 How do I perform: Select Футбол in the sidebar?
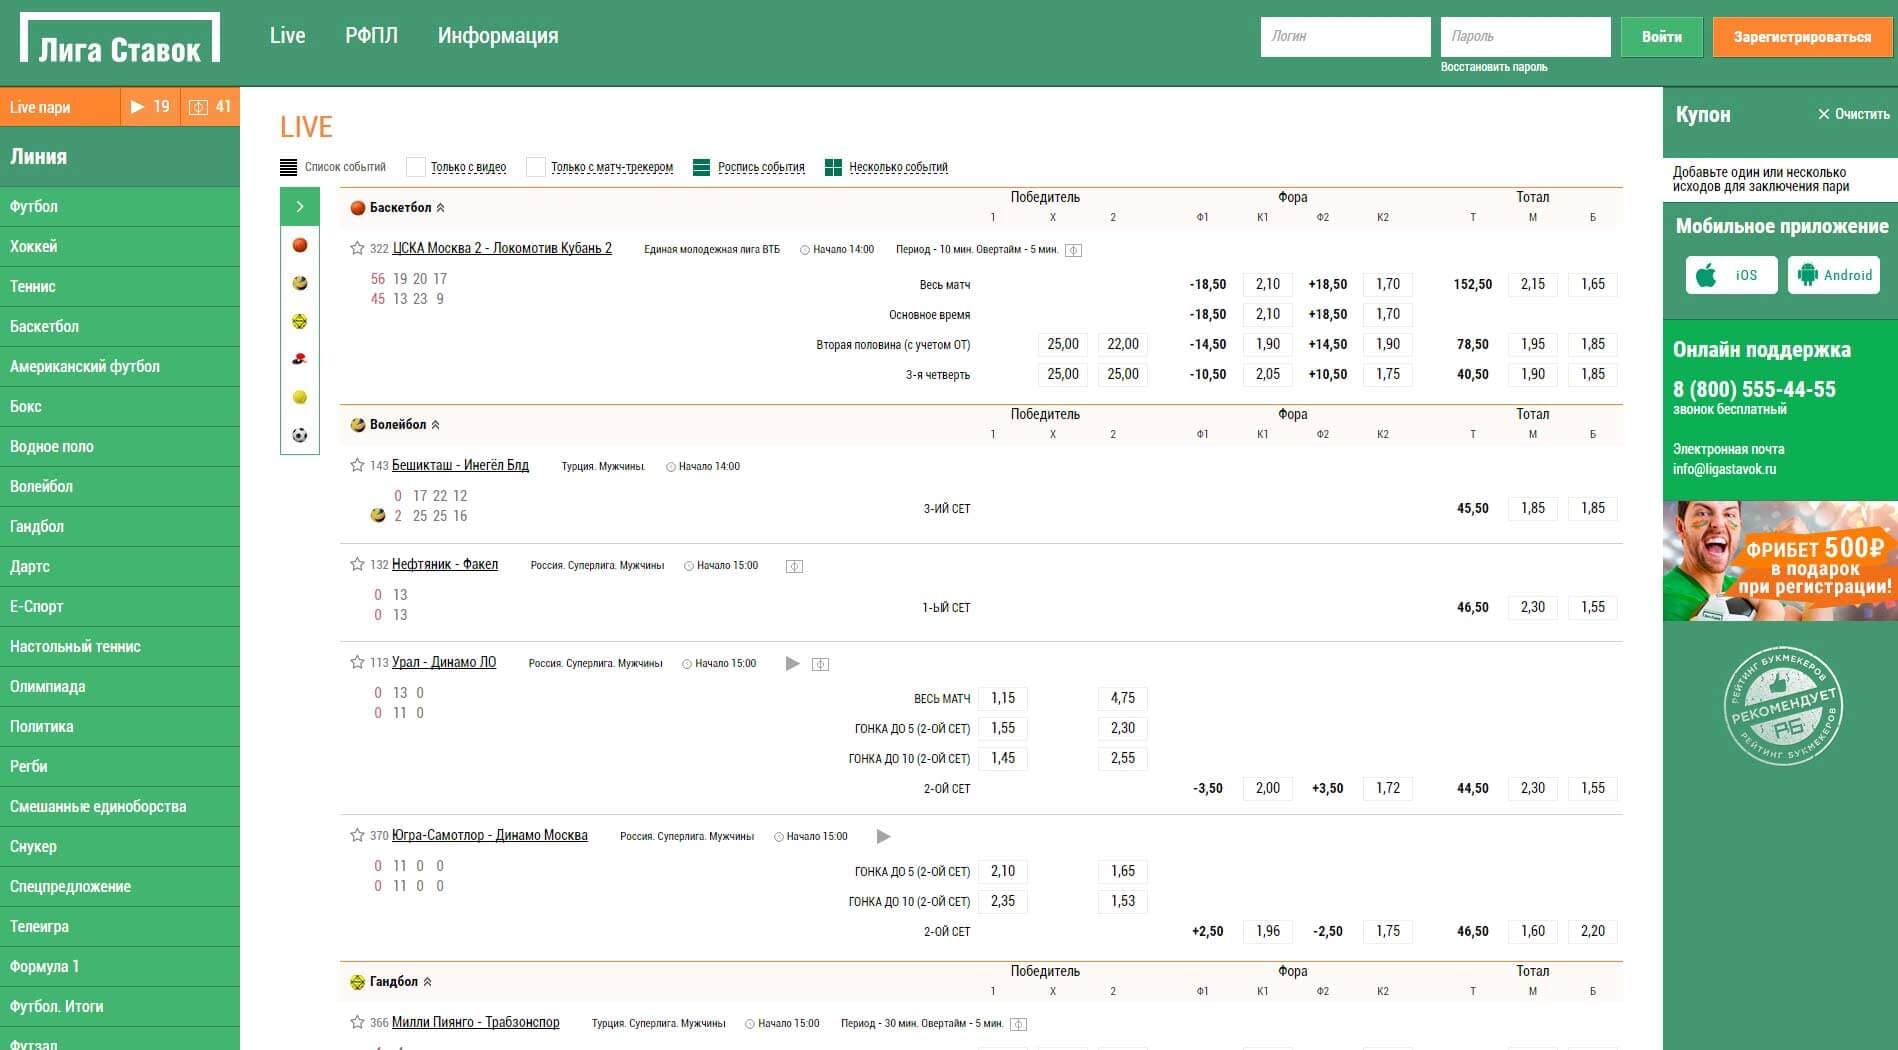point(120,206)
